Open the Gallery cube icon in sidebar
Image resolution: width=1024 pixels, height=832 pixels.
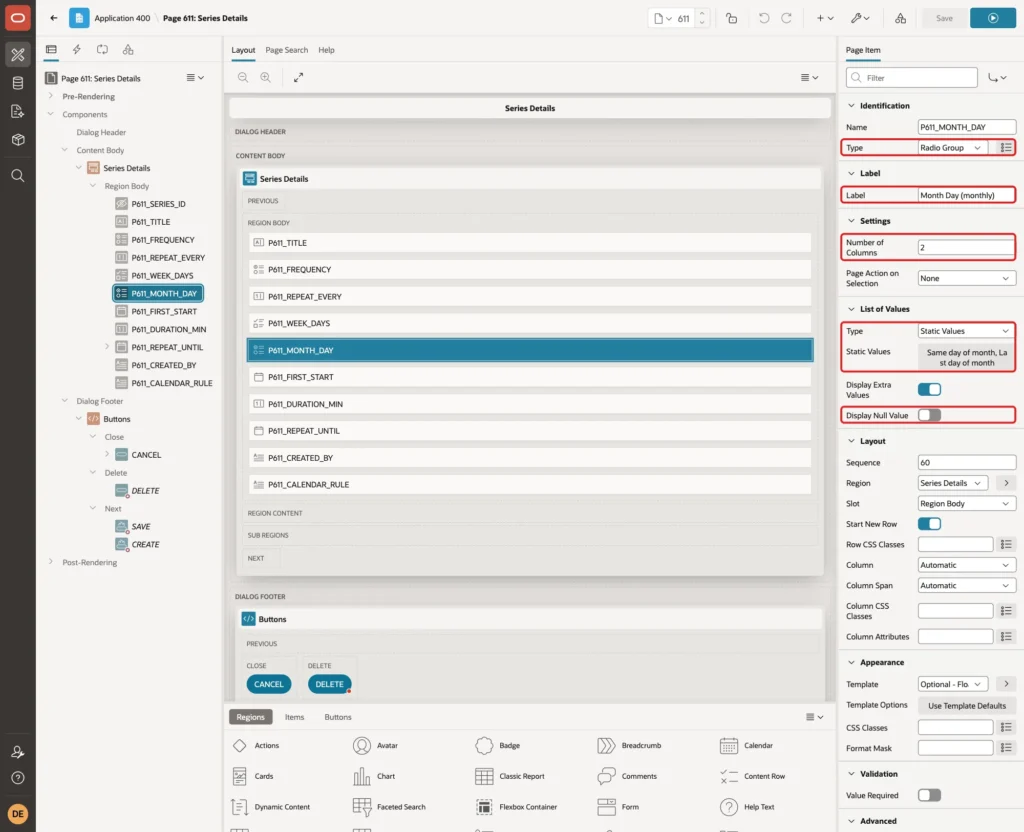tap(18, 139)
